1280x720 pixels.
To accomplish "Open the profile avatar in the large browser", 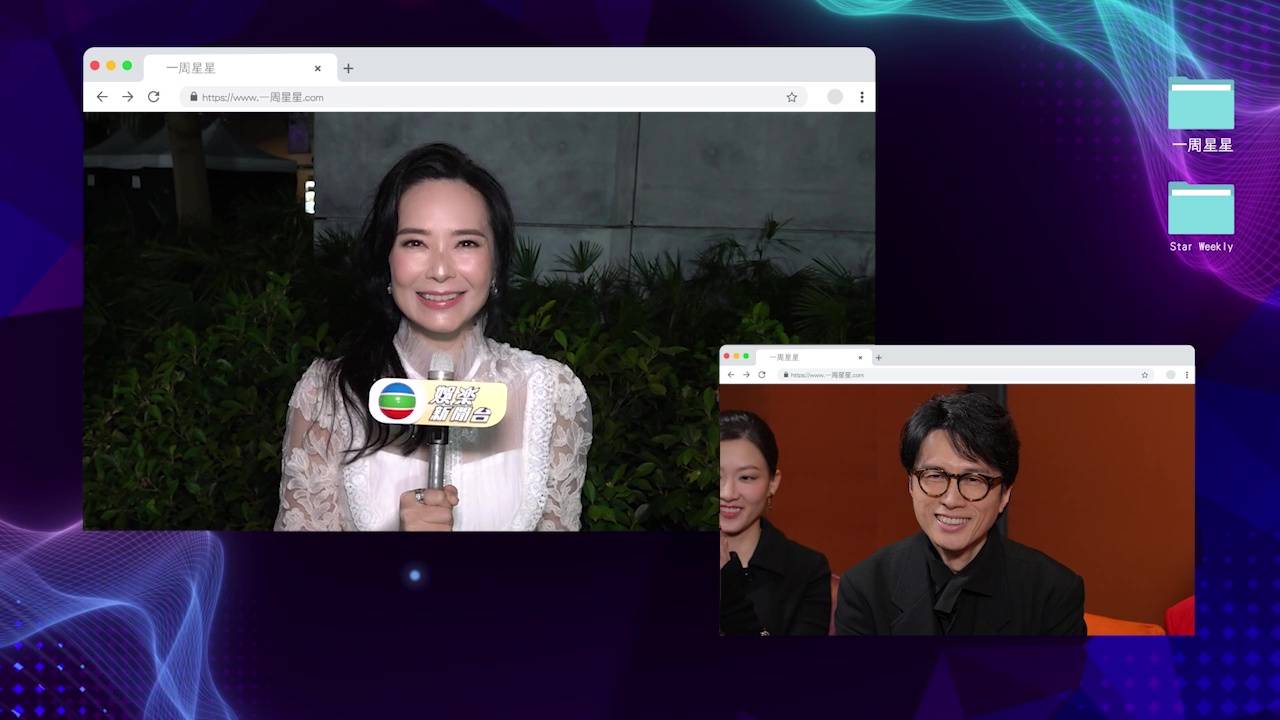I will click(x=835, y=97).
